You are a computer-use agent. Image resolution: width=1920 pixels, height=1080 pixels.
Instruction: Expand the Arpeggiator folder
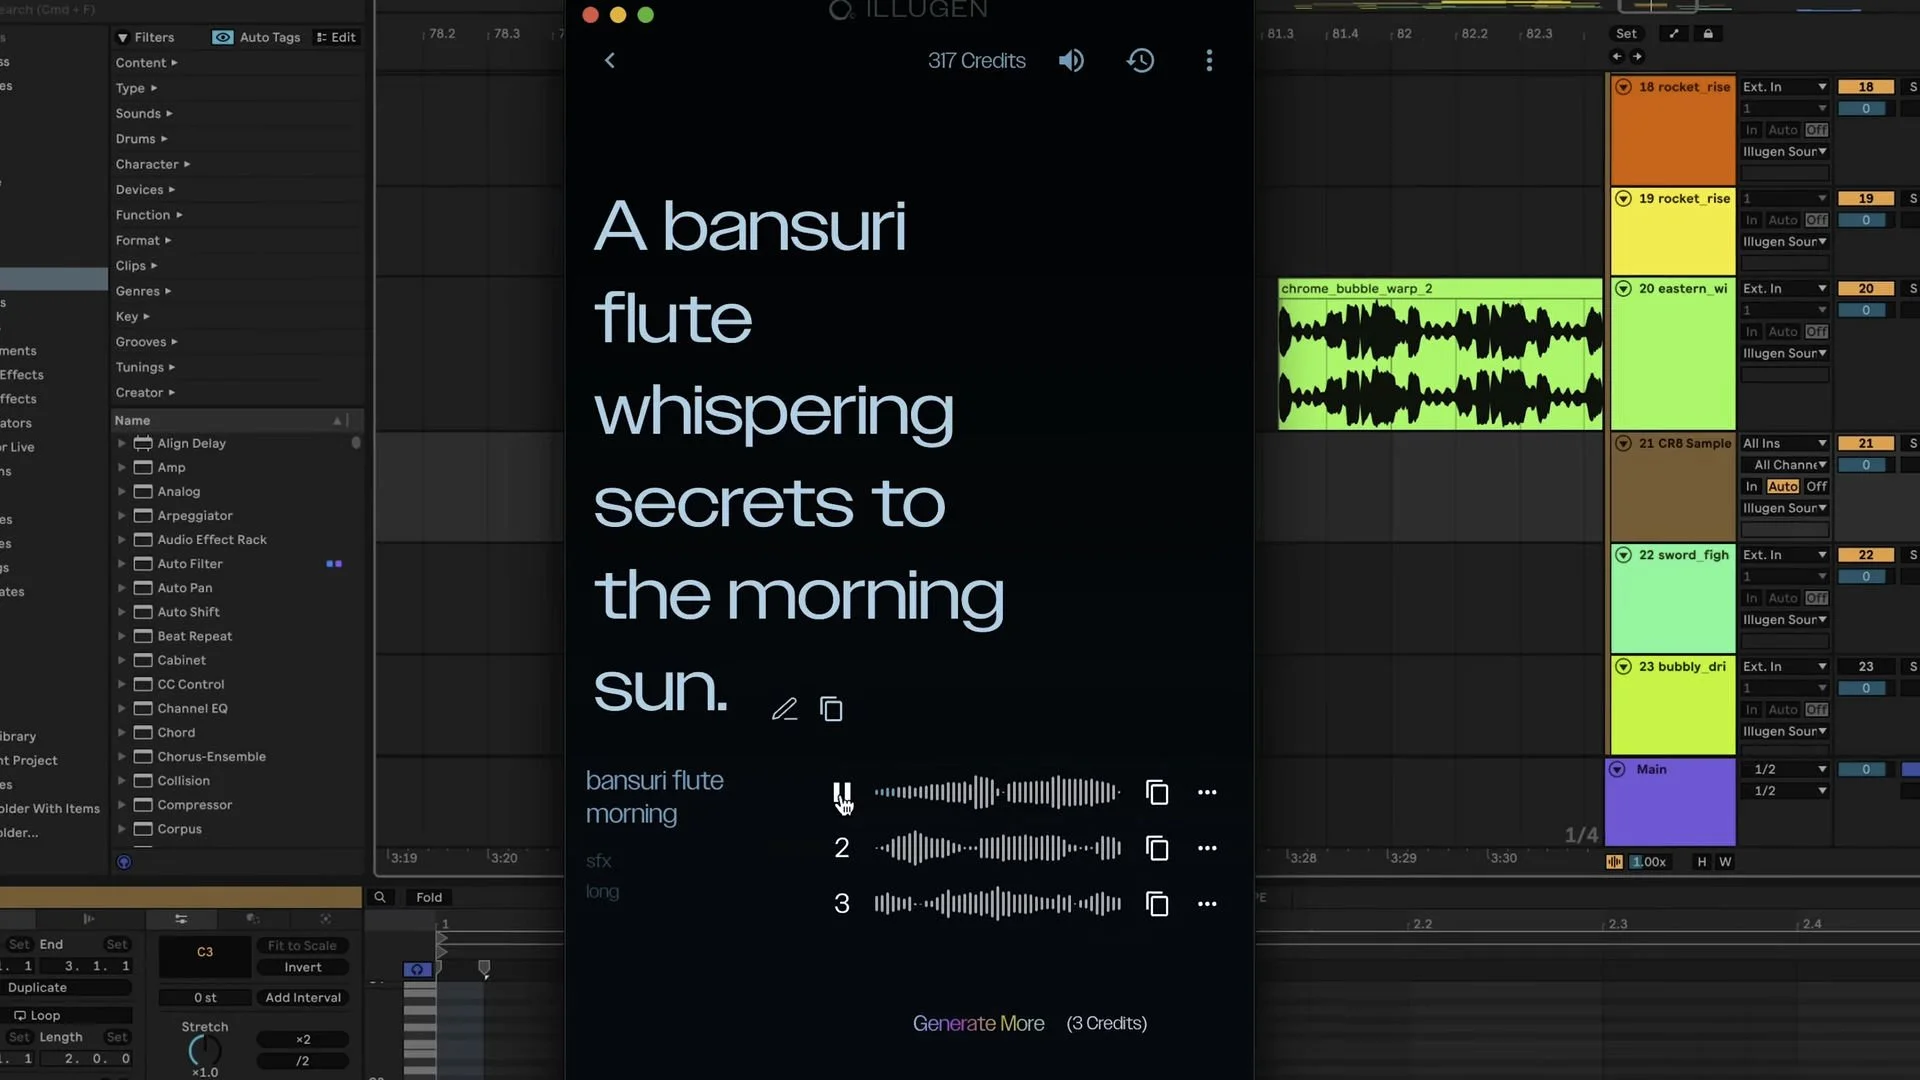click(122, 516)
